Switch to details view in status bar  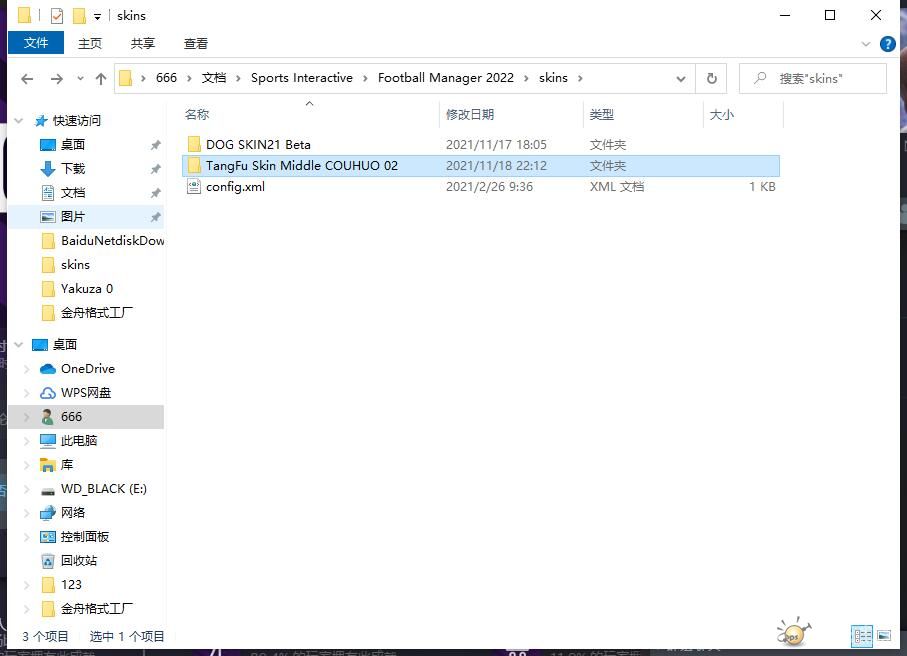click(862, 636)
